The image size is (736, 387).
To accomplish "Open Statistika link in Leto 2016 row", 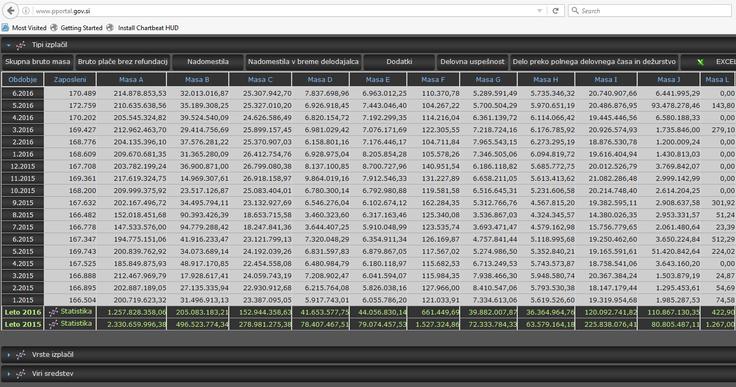I will pyautogui.click(x=76, y=311).
